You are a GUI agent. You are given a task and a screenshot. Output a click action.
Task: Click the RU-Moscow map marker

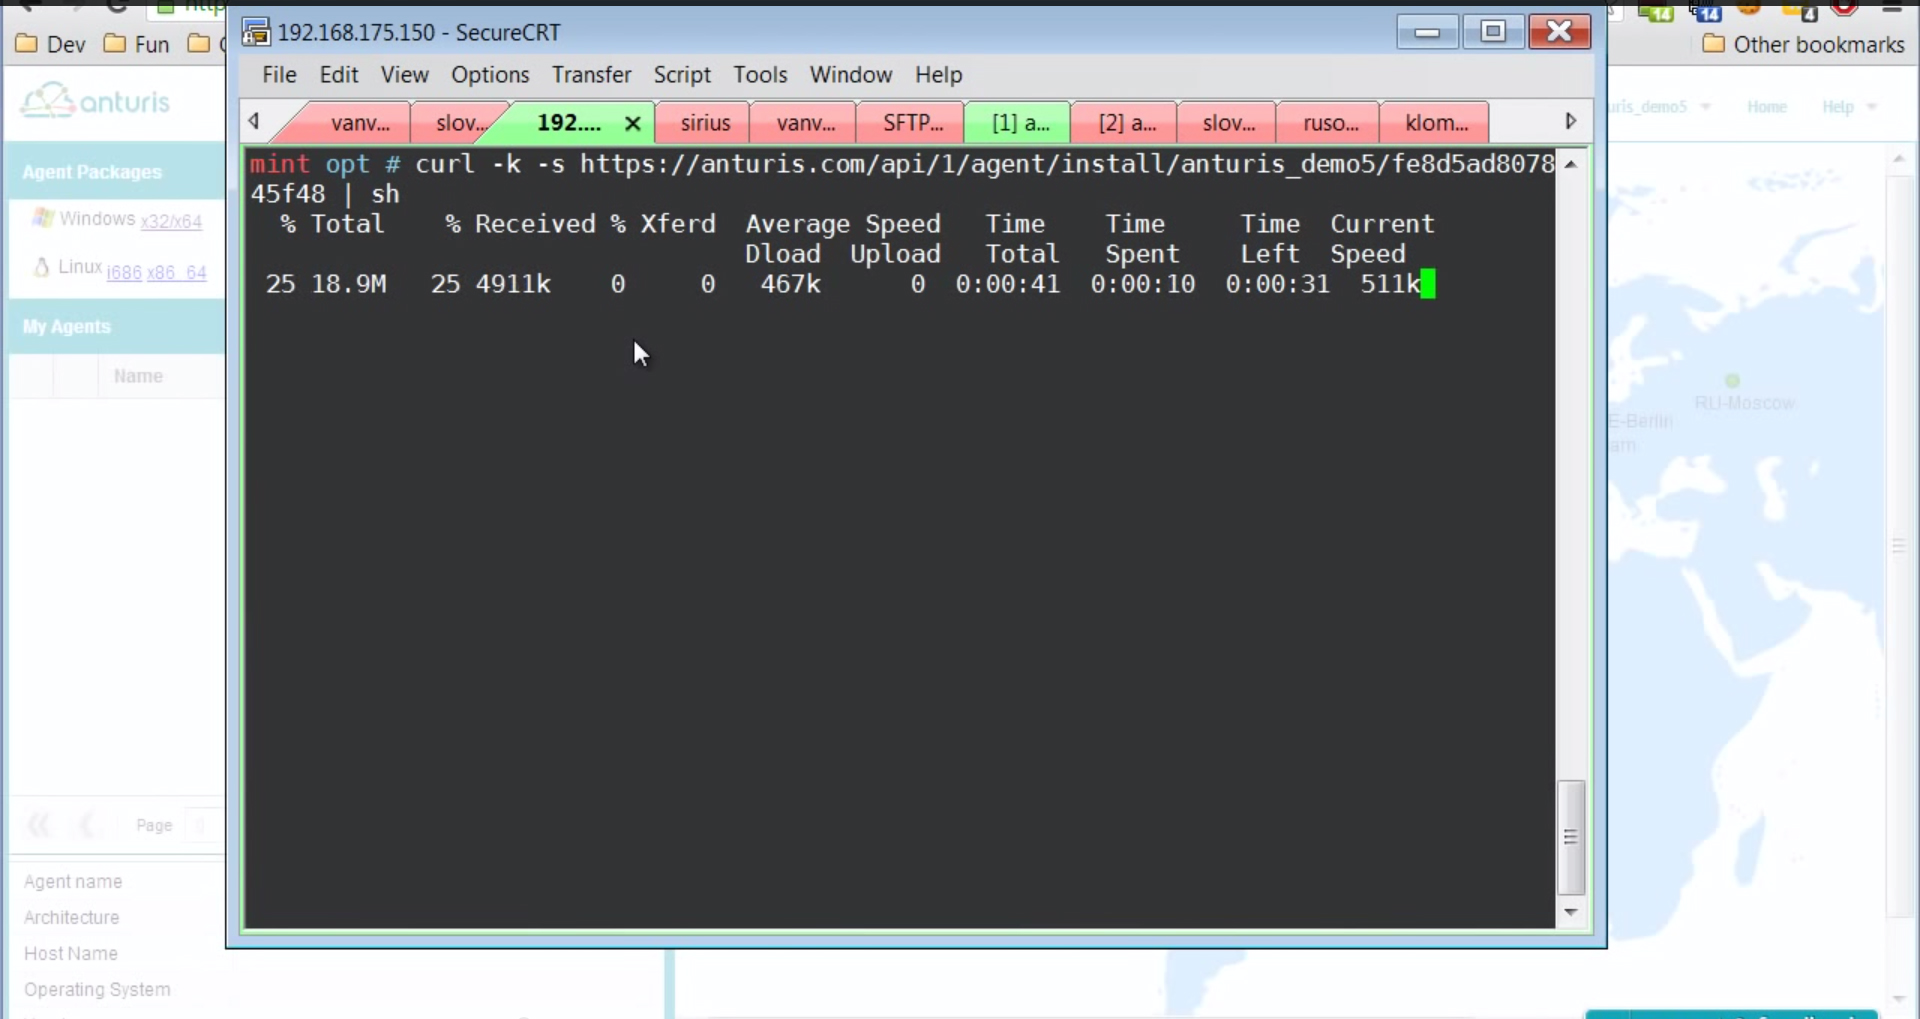pyautogui.click(x=1733, y=381)
